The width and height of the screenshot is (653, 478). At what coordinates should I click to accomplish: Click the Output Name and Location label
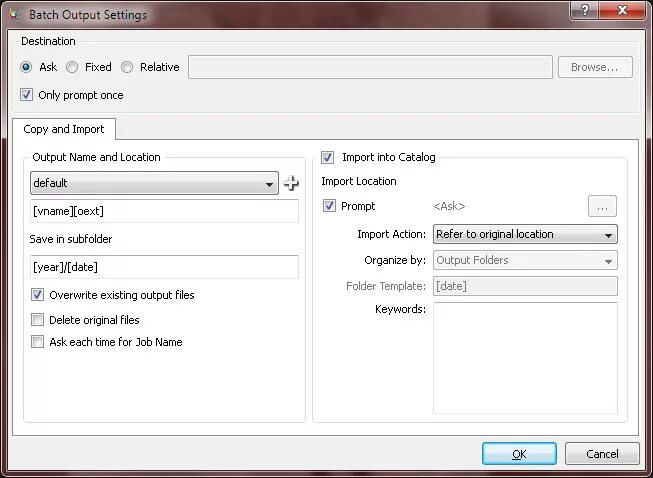coord(96,157)
